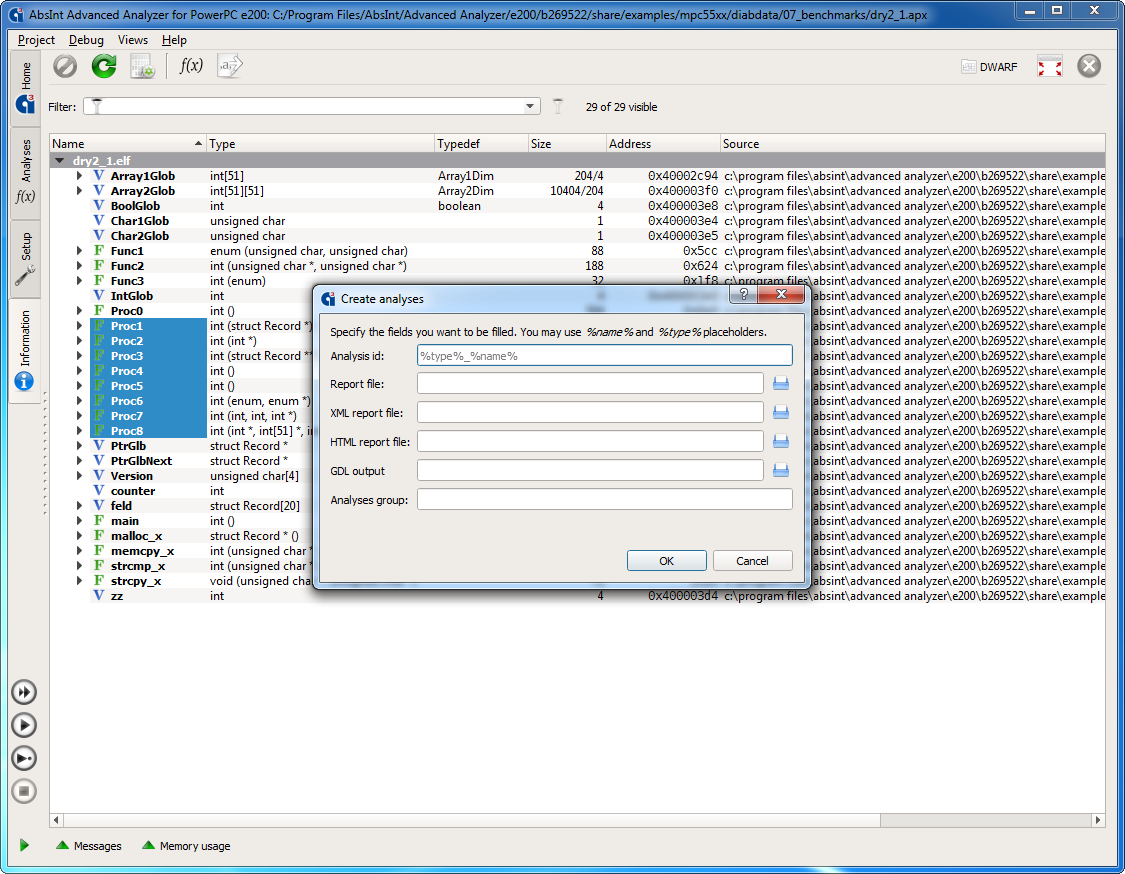The width and height of the screenshot is (1125, 874).
Task: Sort by the Name column header
Action: [x=128, y=144]
